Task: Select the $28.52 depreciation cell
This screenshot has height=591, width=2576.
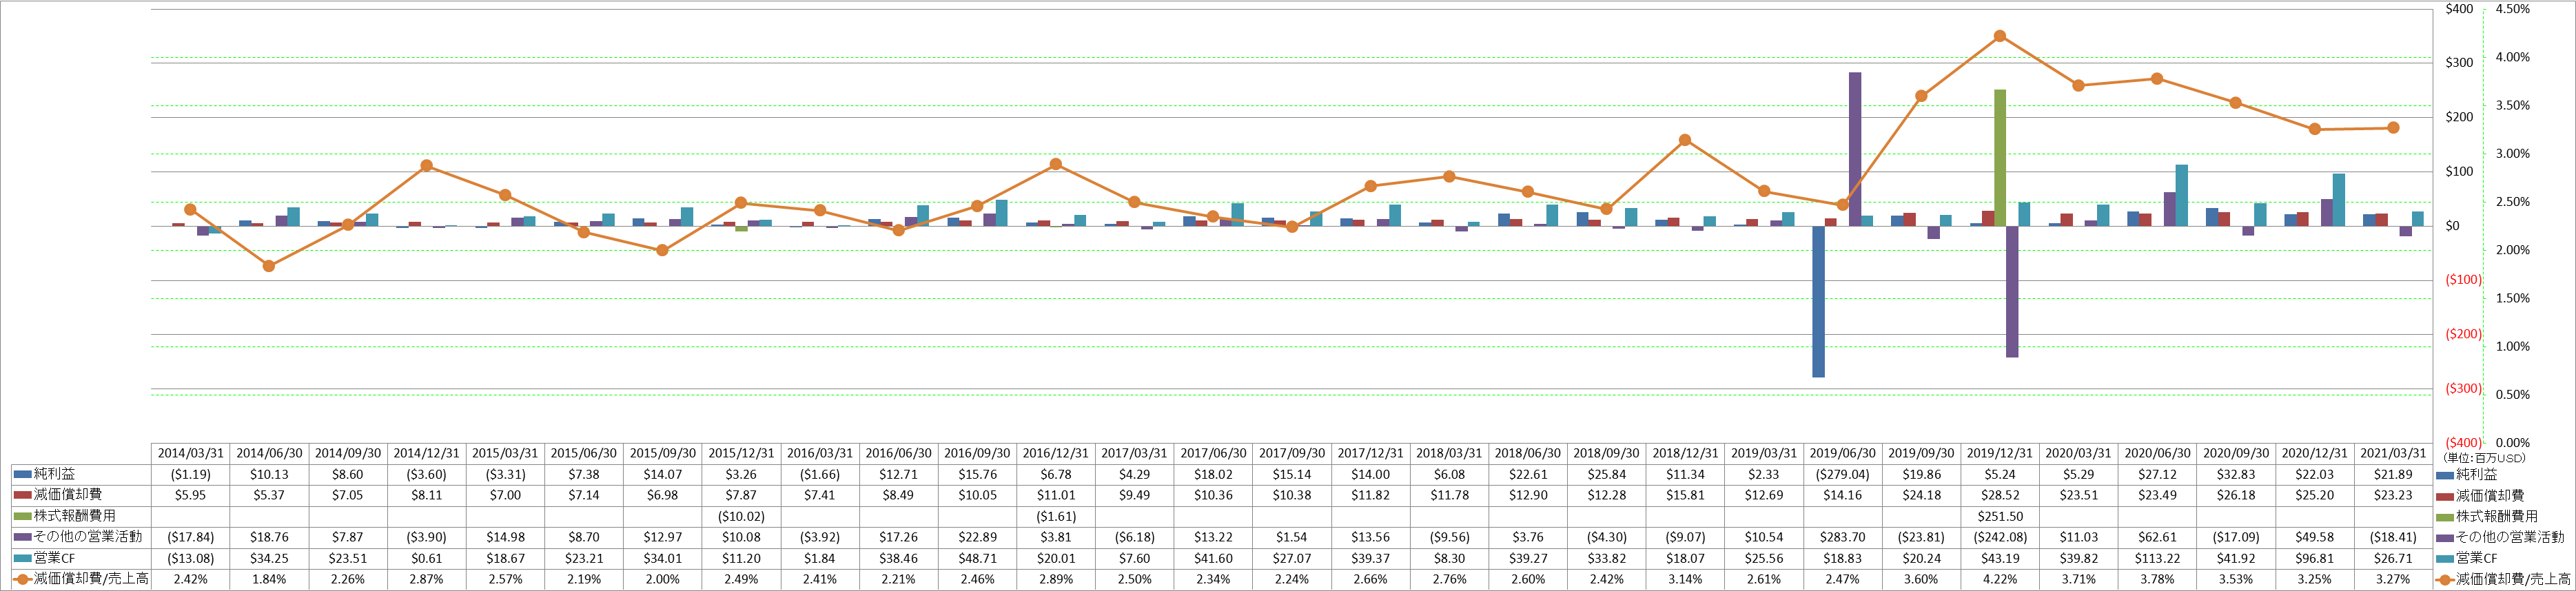Action: point(2000,495)
